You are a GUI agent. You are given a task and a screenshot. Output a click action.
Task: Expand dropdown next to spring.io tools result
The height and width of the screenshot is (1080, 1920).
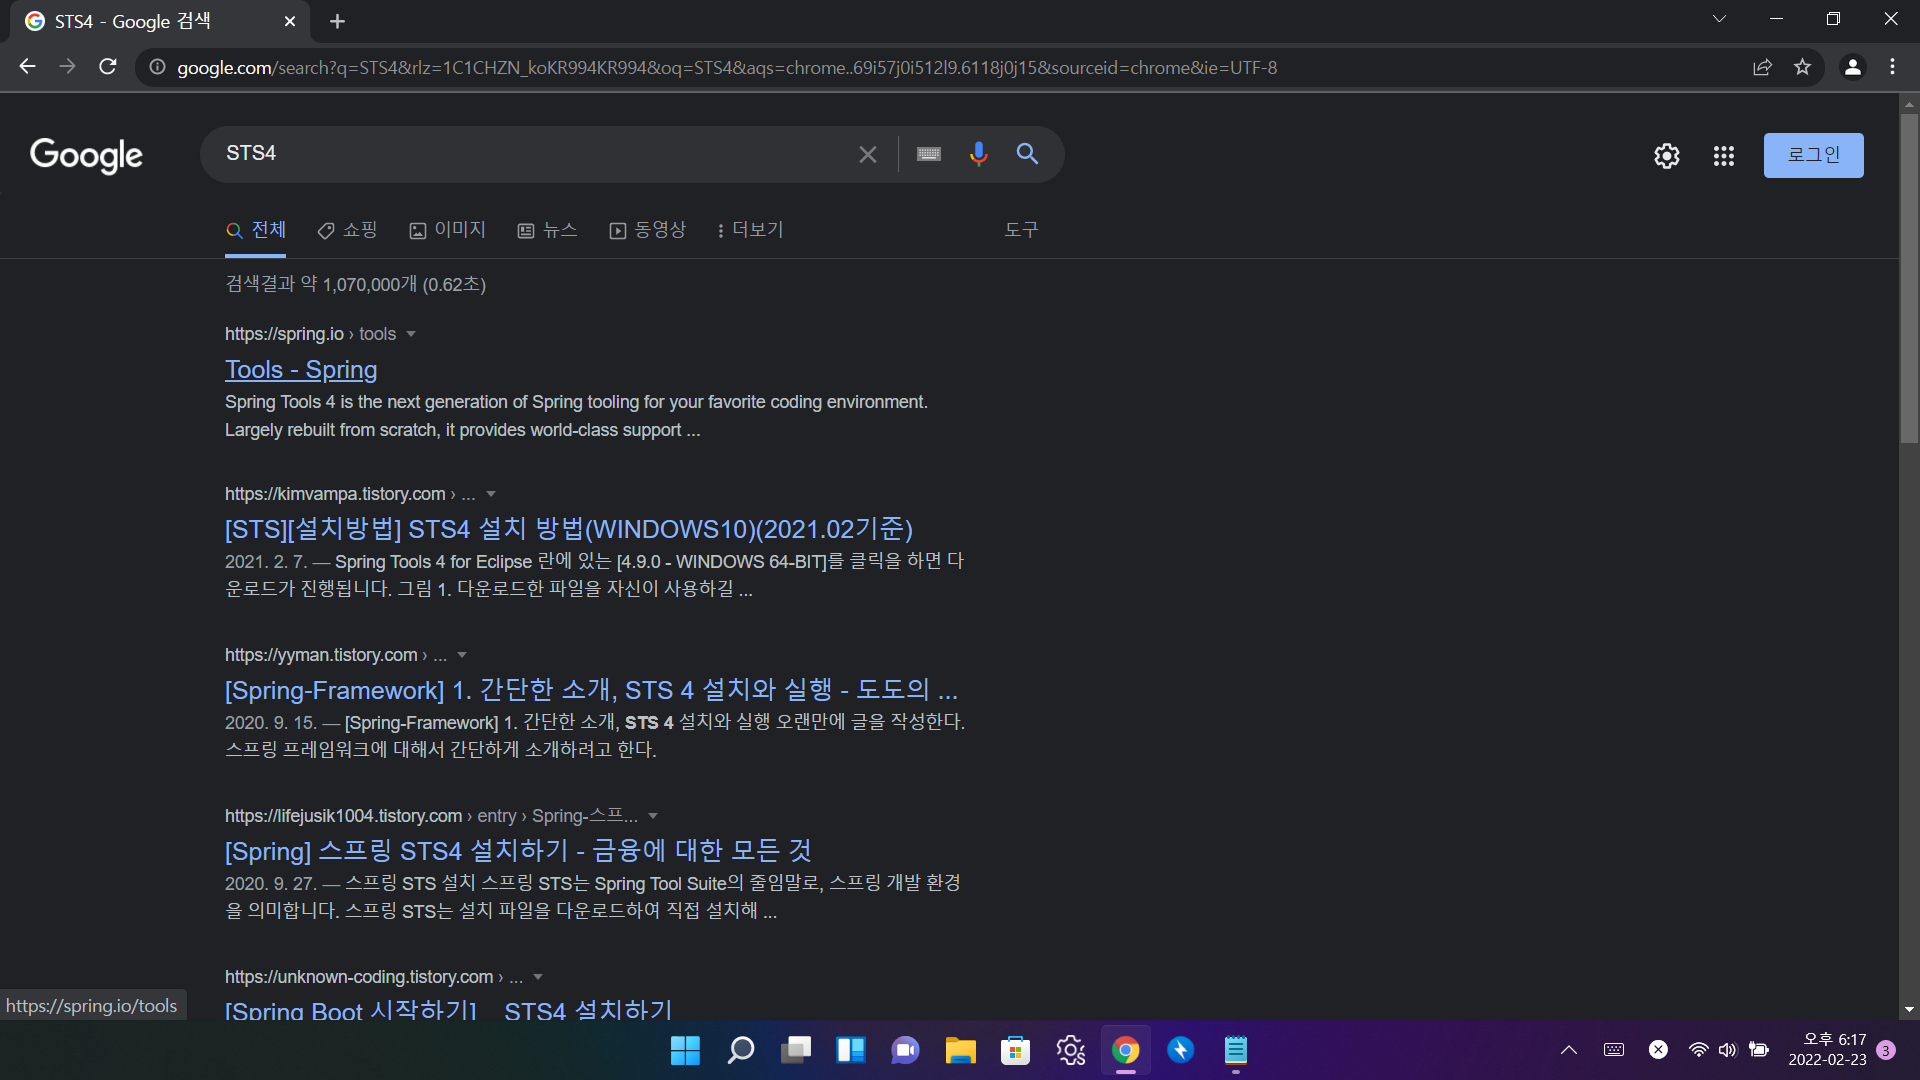411,334
